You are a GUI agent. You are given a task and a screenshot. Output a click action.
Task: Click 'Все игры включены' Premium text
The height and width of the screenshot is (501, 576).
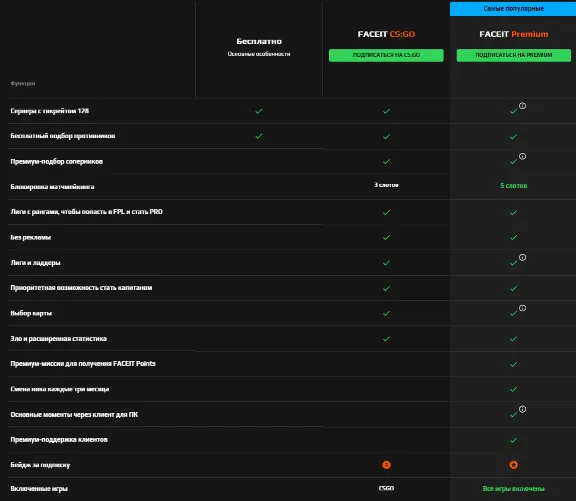(x=514, y=489)
